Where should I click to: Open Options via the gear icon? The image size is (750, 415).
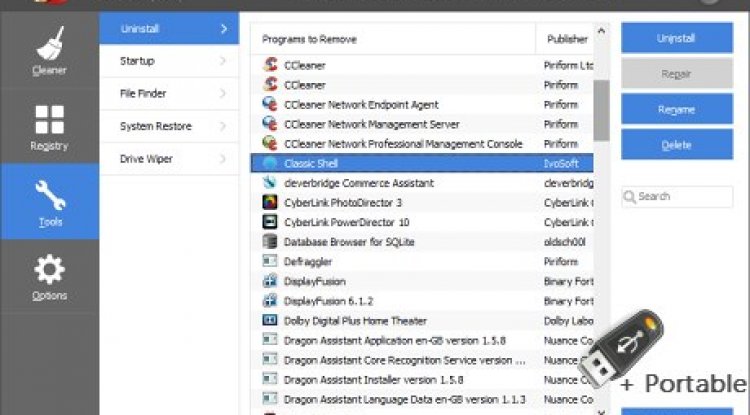click(x=49, y=270)
